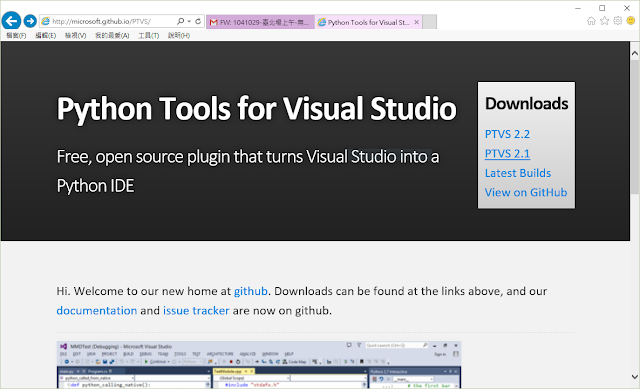Viewport: 640px width, 389px height.
Task: Click the browser Forward arrow button
Action: pos(30,21)
